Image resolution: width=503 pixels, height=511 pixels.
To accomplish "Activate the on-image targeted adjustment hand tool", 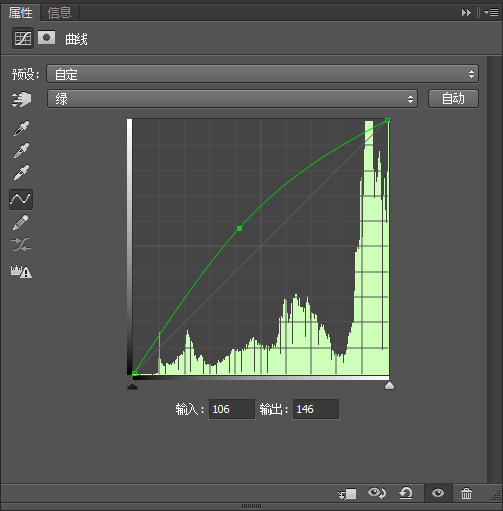I will (x=21, y=99).
